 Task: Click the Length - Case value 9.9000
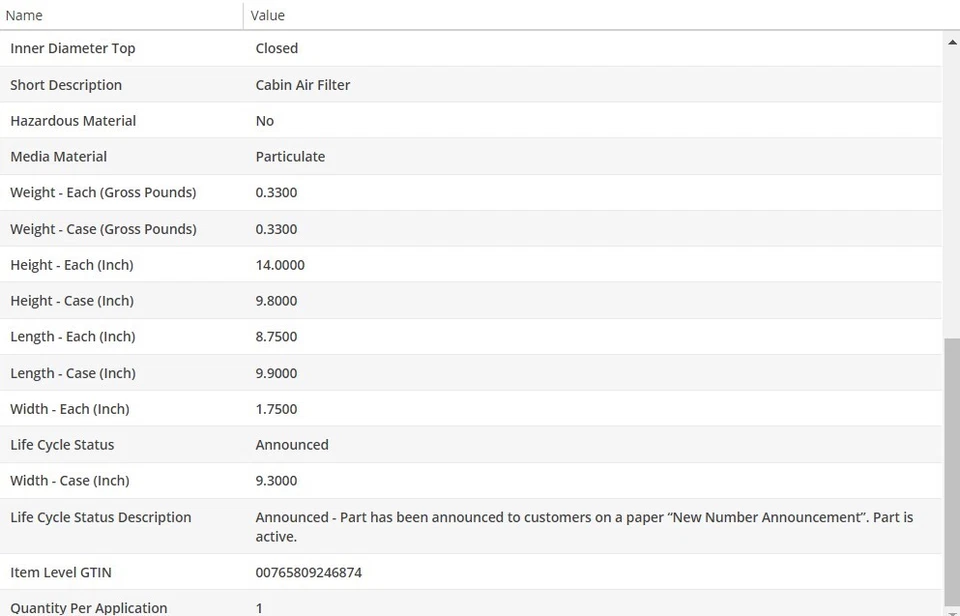276,373
